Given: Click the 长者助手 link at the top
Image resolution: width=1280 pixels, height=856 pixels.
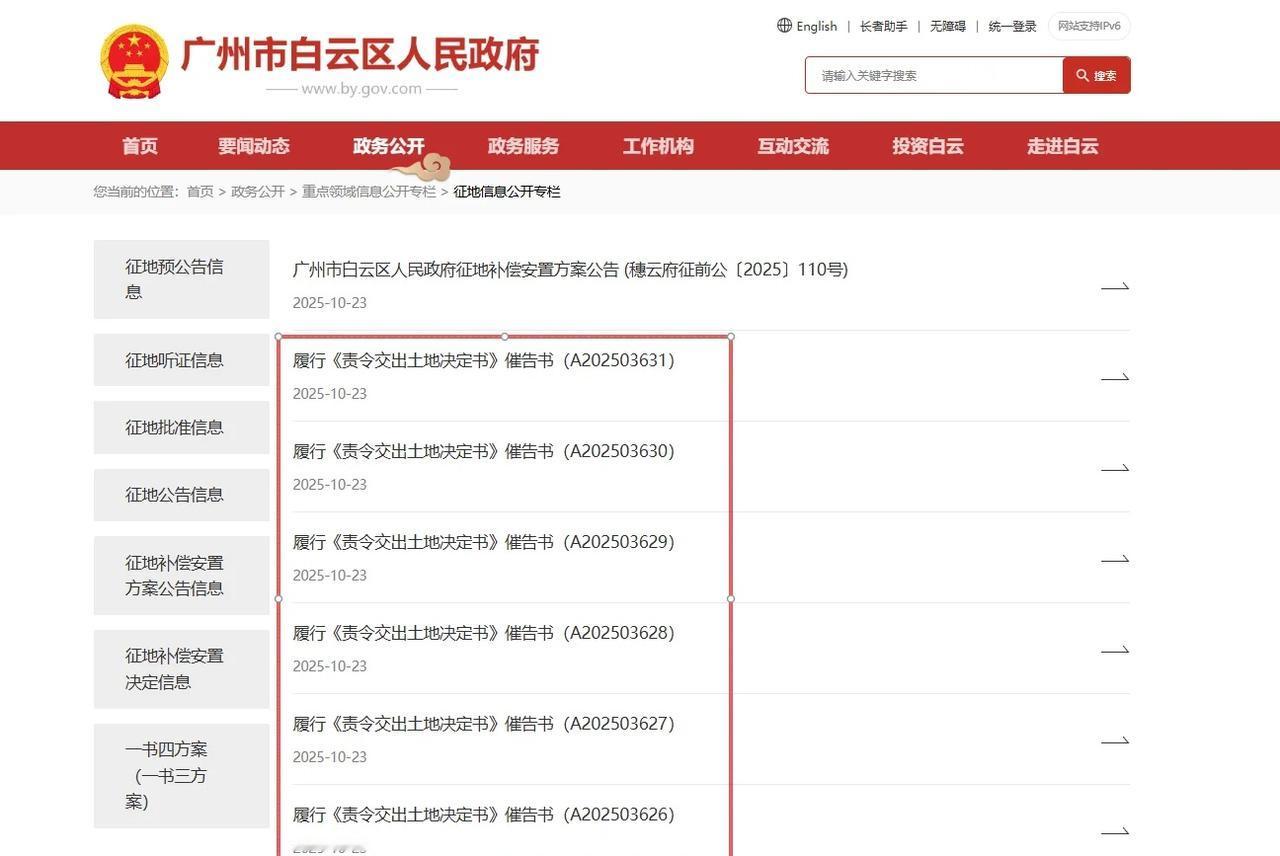Looking at the screenshot, I should coord(882,25).
